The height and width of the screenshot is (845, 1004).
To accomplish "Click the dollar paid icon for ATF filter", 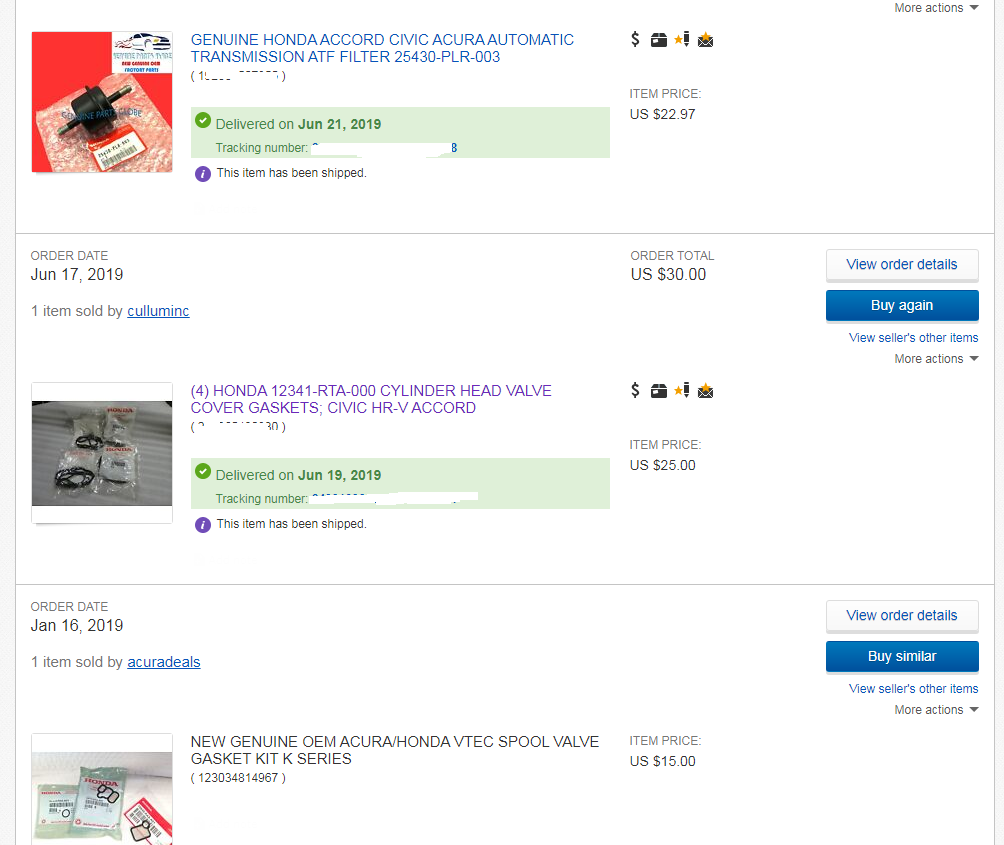I will (635, 40).
